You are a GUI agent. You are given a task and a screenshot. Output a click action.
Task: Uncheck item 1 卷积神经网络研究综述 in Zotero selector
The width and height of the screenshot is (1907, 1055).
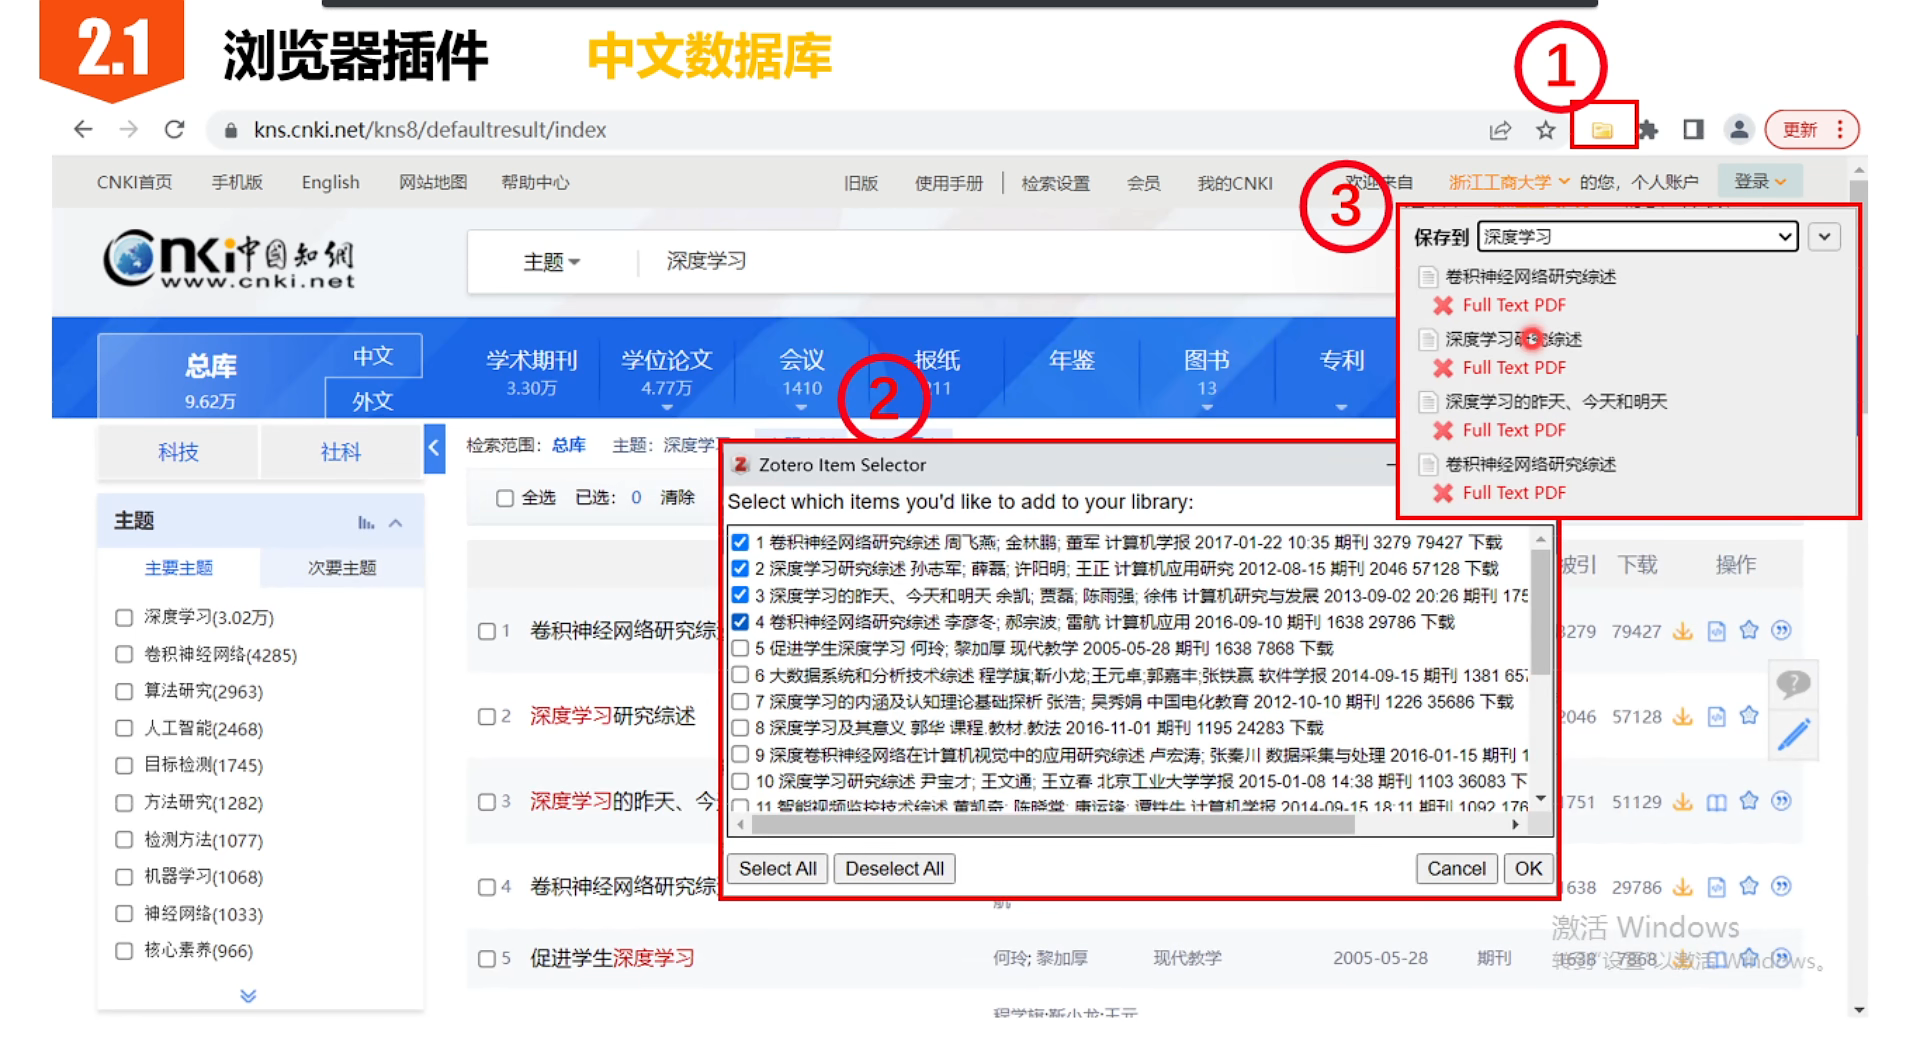739,541
